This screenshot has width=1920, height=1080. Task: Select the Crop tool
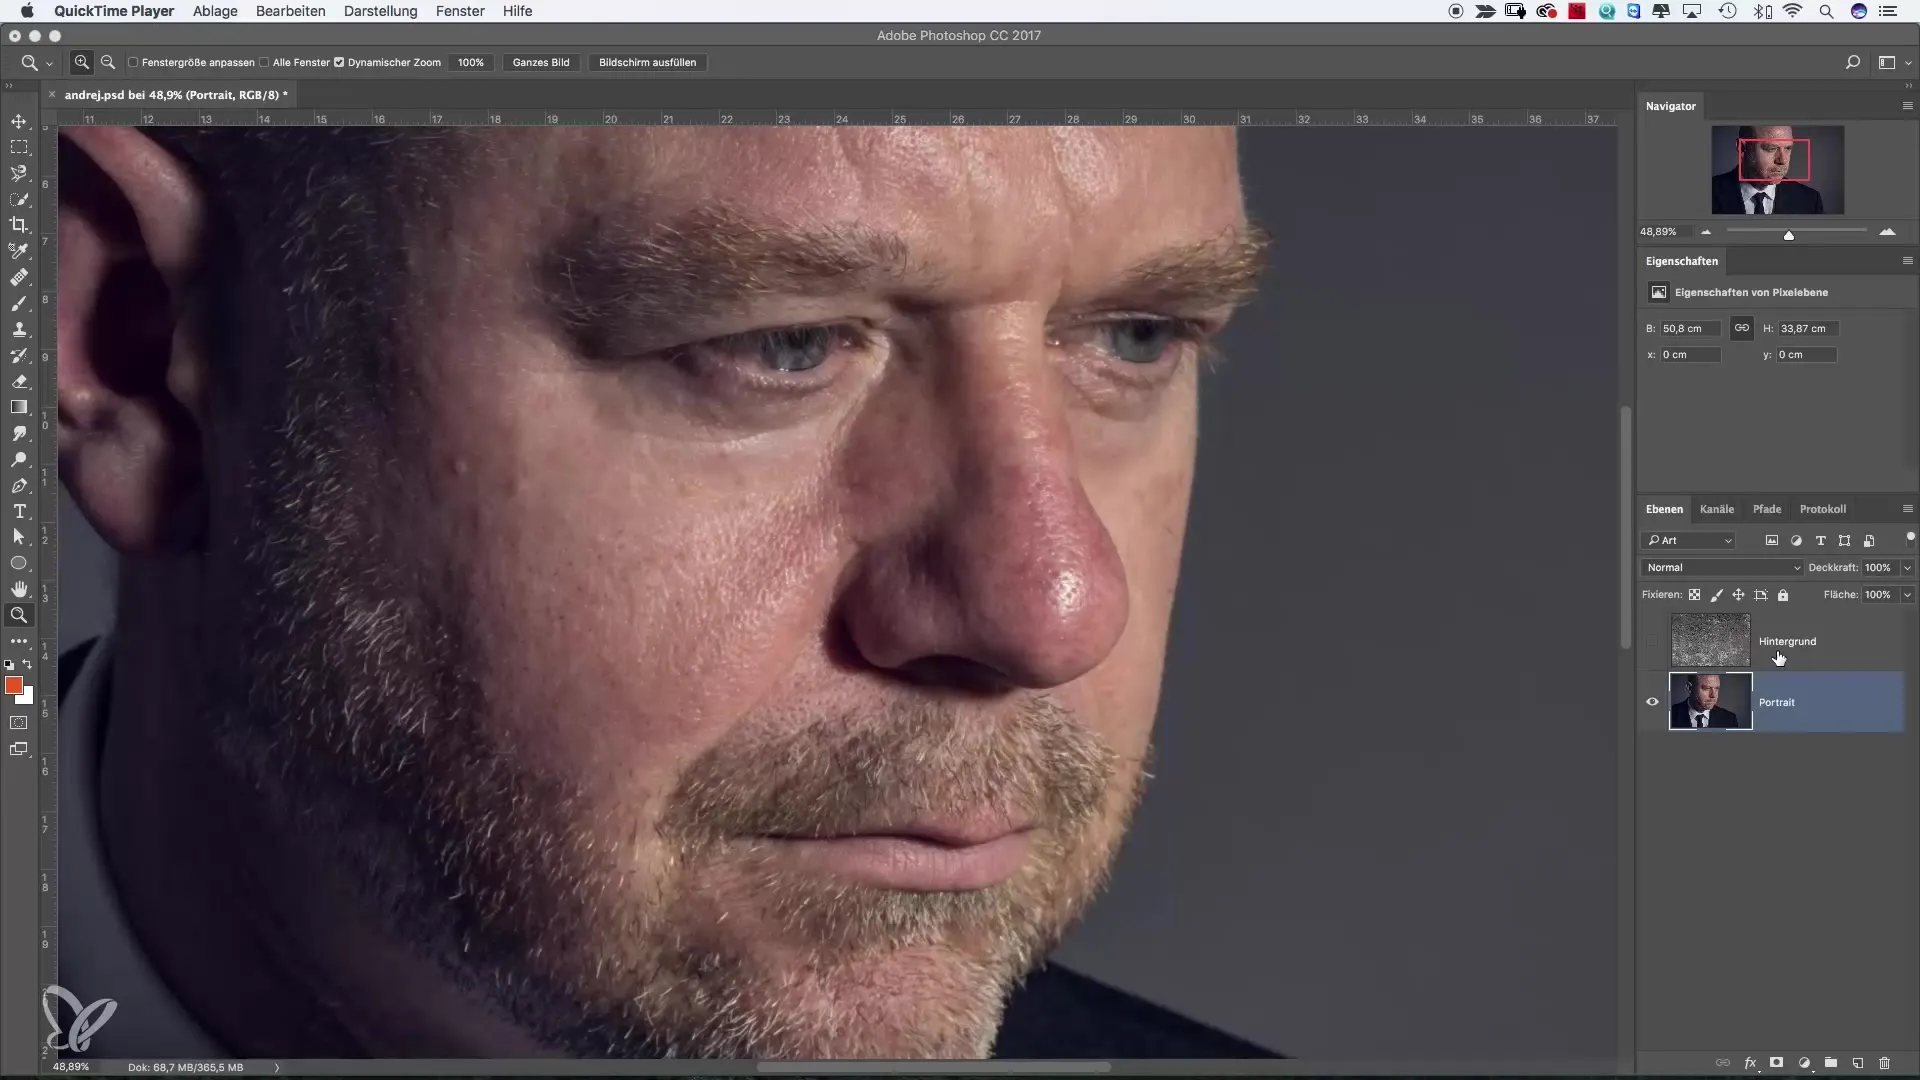coord(19,225)
